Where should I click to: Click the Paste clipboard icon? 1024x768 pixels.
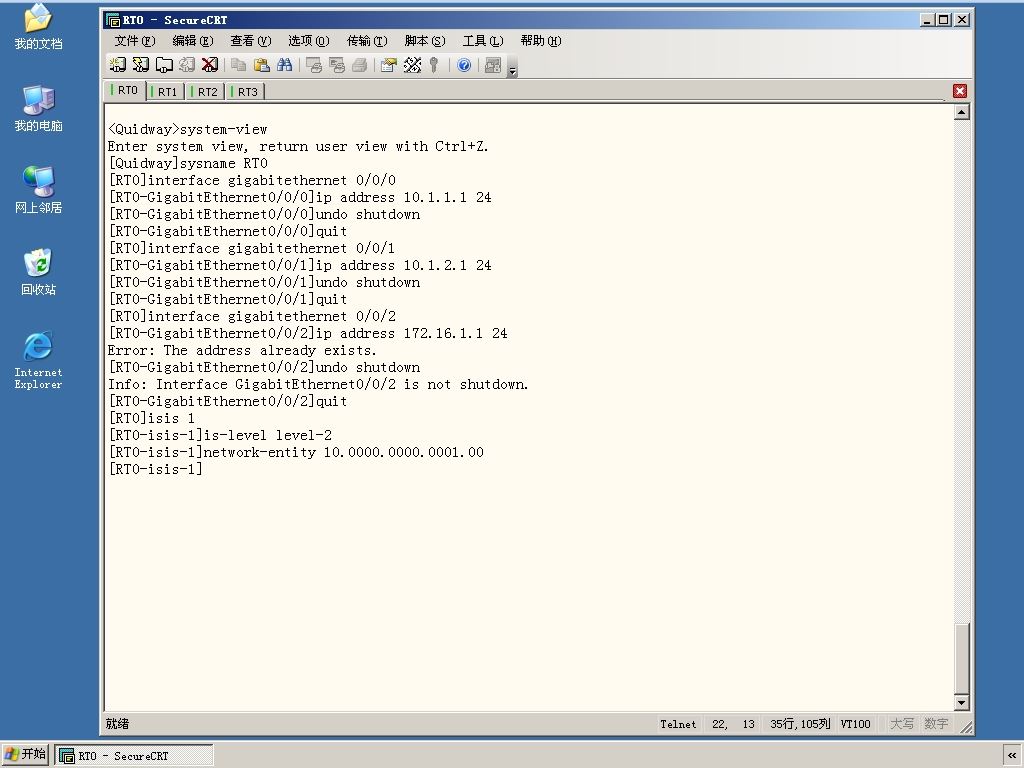261,65
